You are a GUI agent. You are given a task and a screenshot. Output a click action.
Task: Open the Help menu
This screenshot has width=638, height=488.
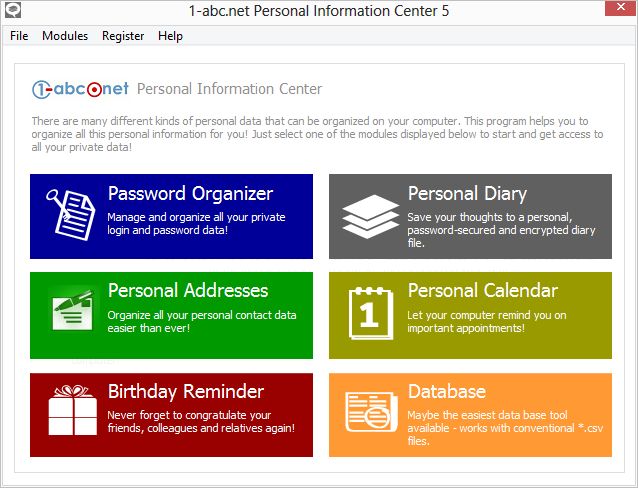click(170, 36)
